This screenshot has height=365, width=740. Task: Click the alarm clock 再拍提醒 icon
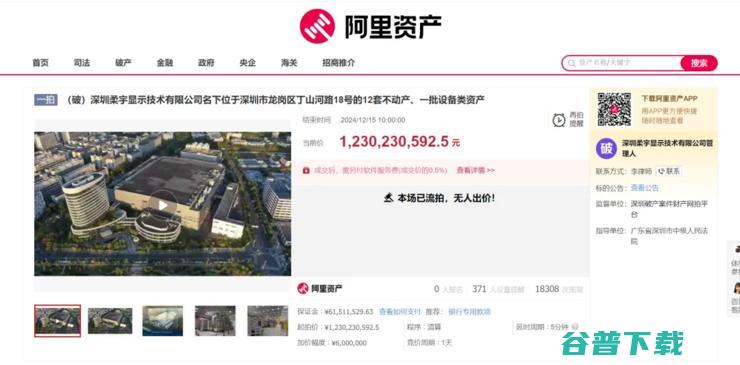point(559,120)
